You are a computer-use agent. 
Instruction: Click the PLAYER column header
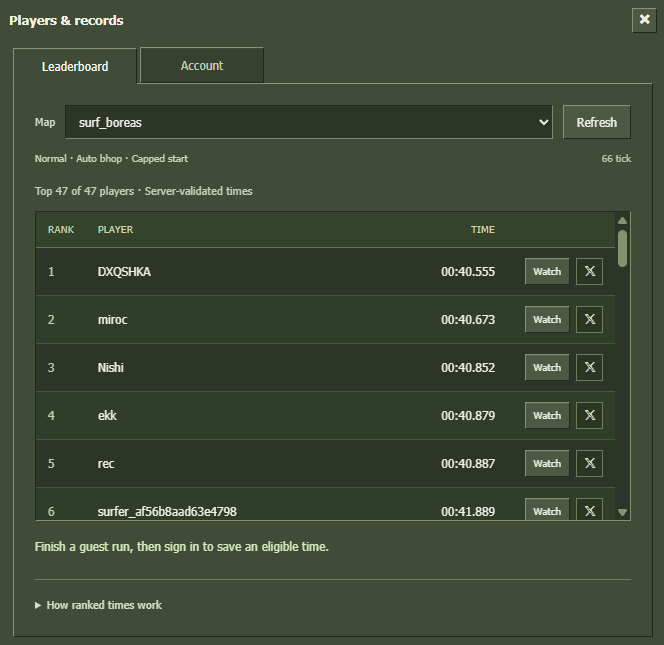[115, 230]
